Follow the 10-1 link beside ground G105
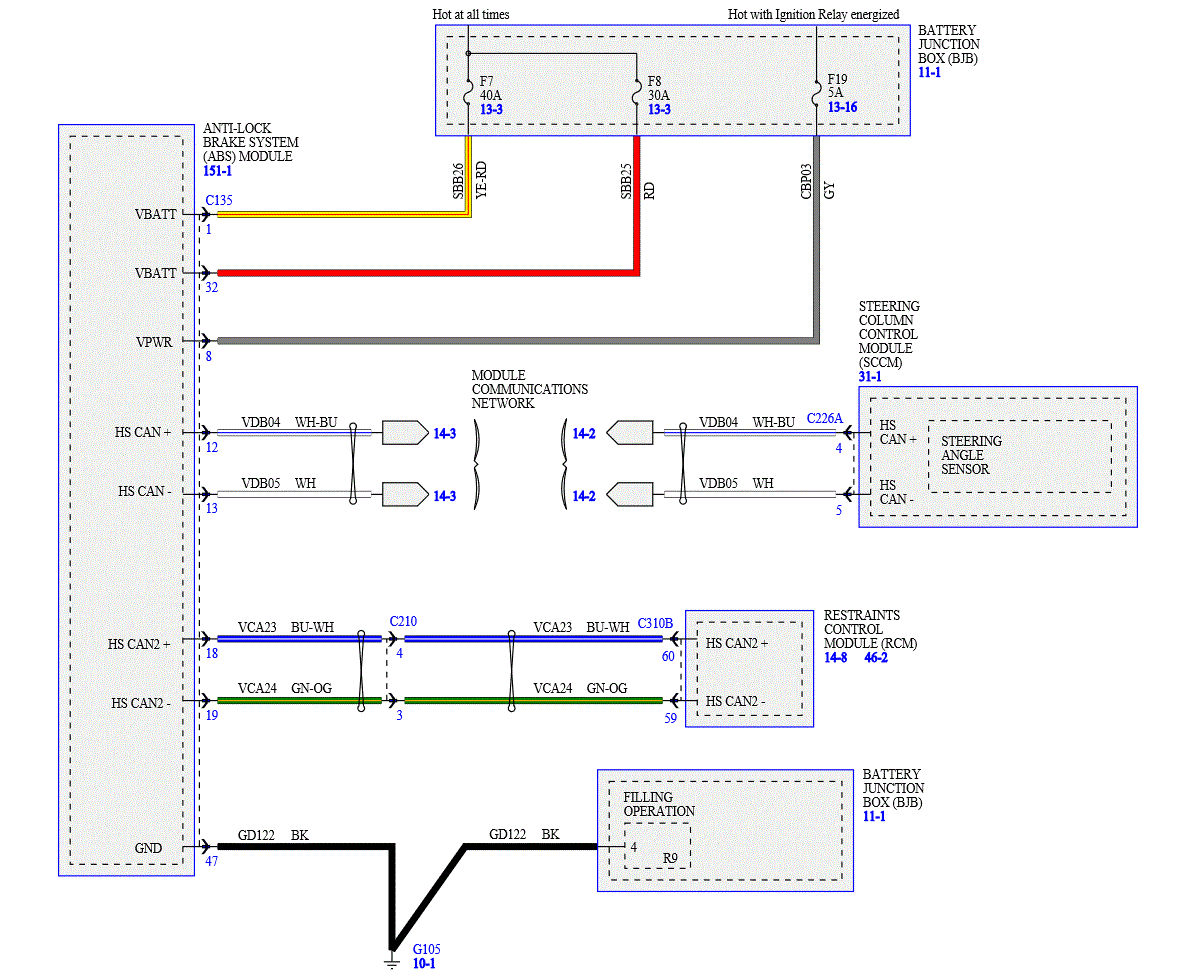Image resolution: width=1195 pixels, height=977 pixels. [x=424, y=964]
